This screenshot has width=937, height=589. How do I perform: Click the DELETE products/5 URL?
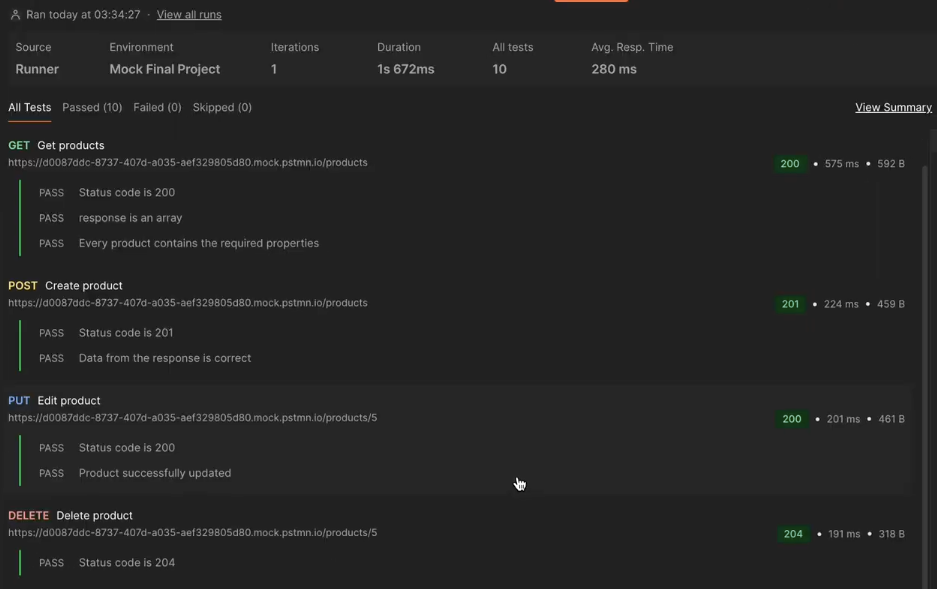point(192,532)
